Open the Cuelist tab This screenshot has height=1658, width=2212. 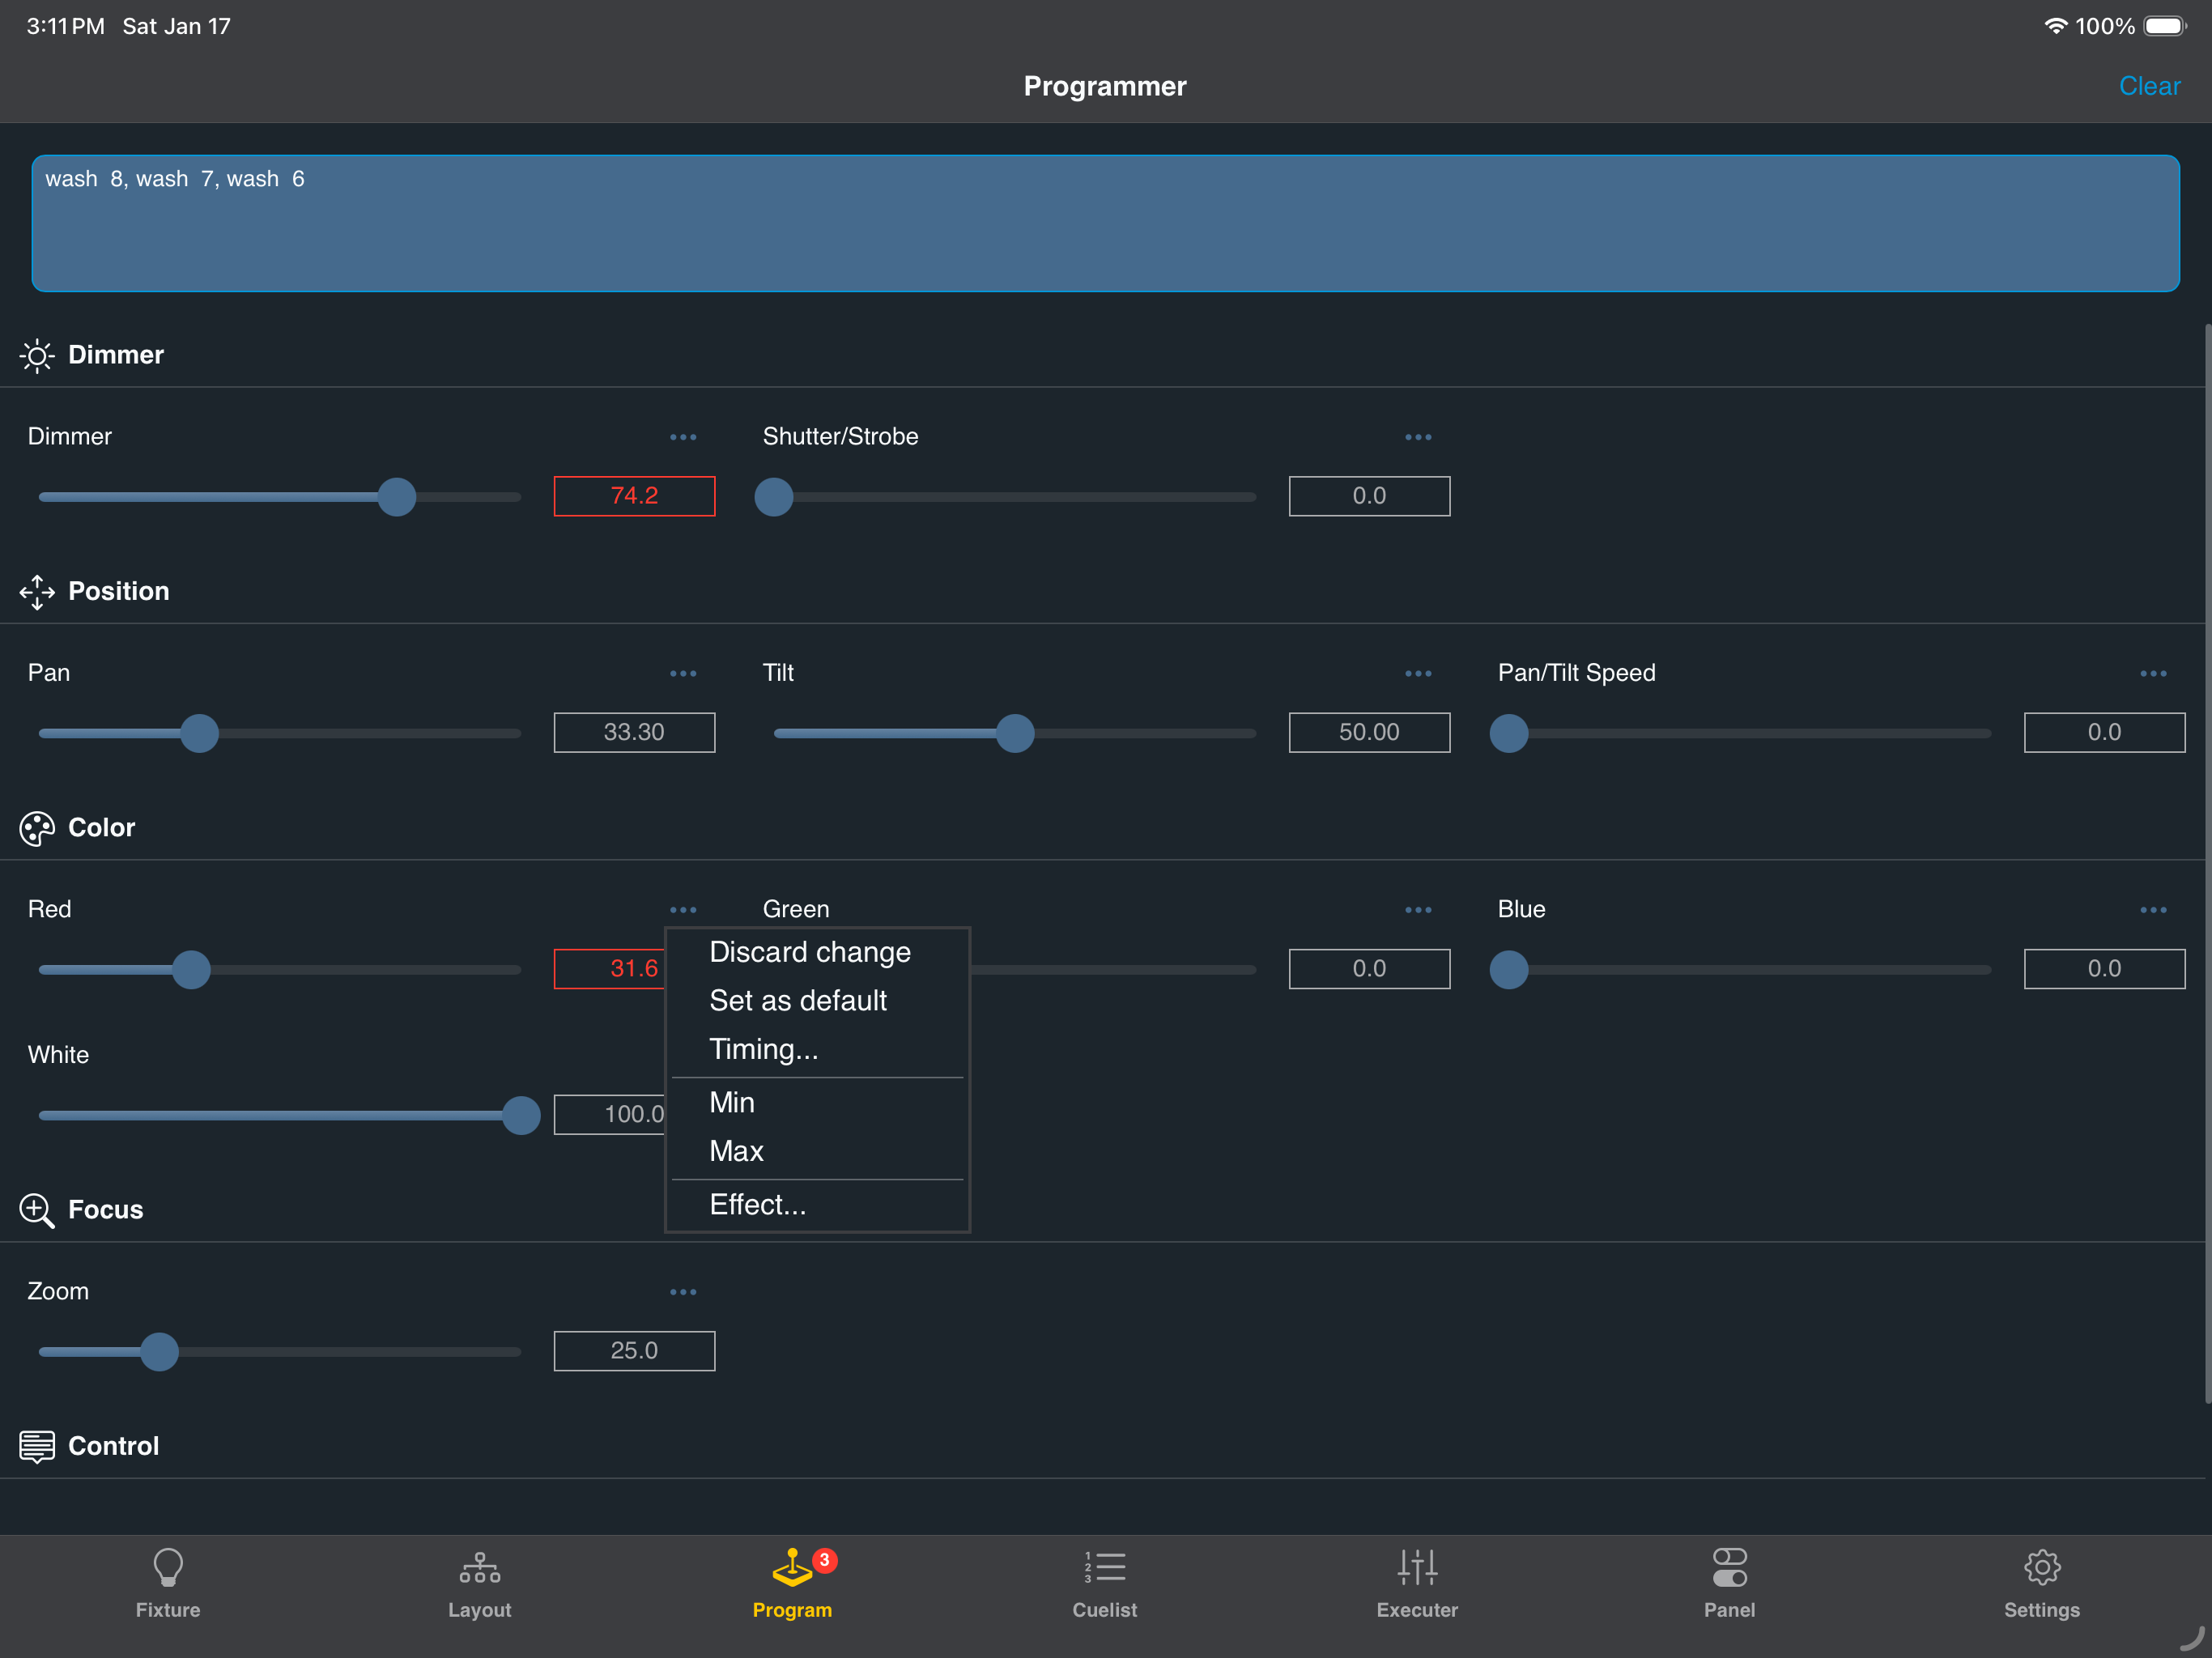pyautogui.click(x=1105, y=1584)
